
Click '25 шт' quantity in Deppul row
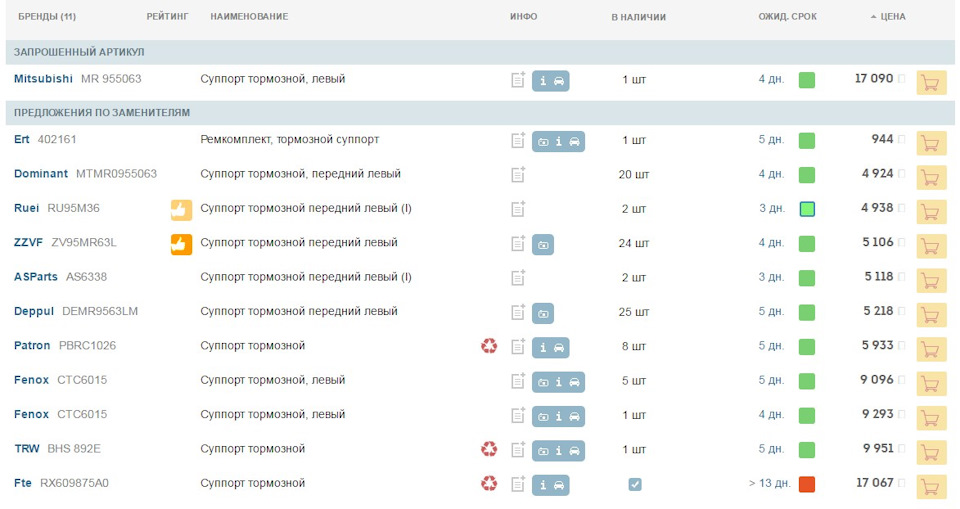pos(633,312)
